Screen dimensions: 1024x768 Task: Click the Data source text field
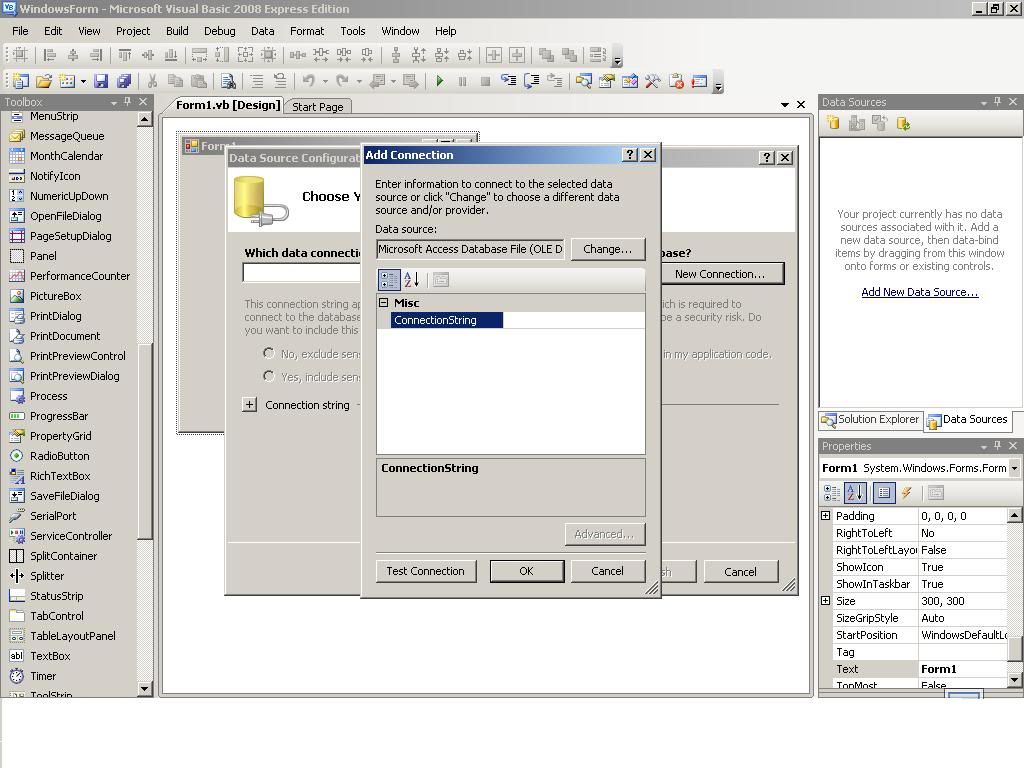point(470,249)
